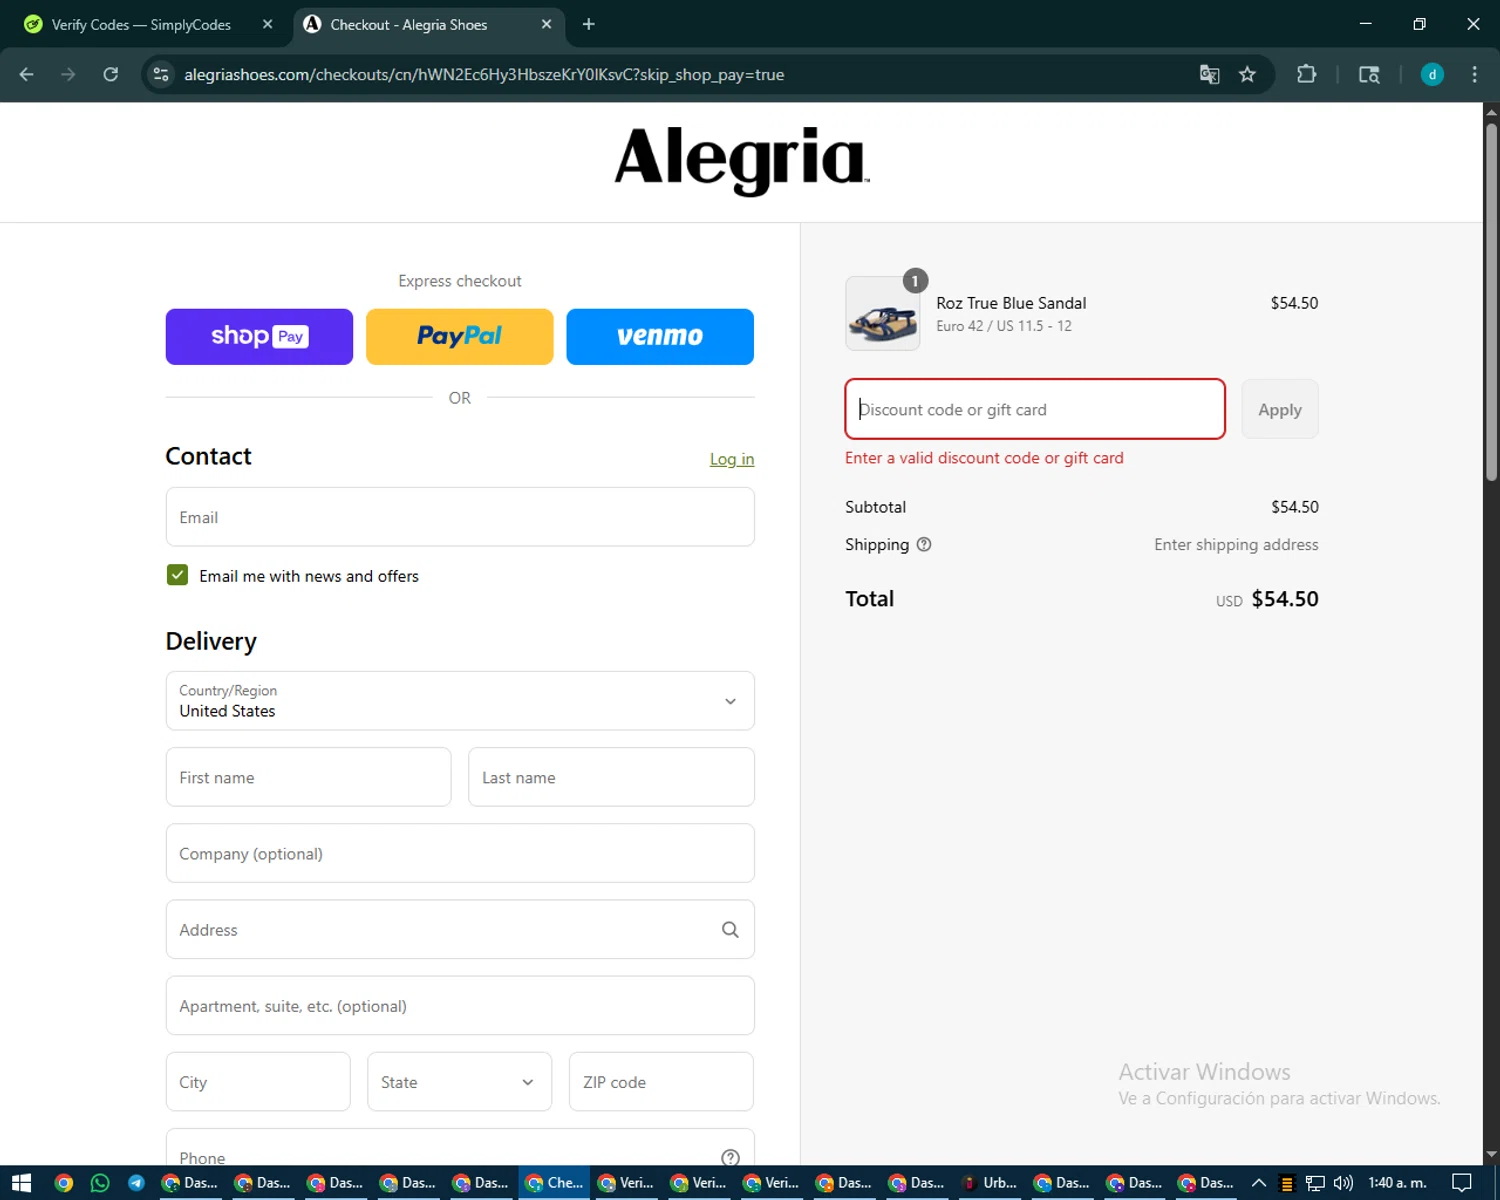Click the Alegria logo
This screenshot has height=1200, width=1500.
coord(741,160)
